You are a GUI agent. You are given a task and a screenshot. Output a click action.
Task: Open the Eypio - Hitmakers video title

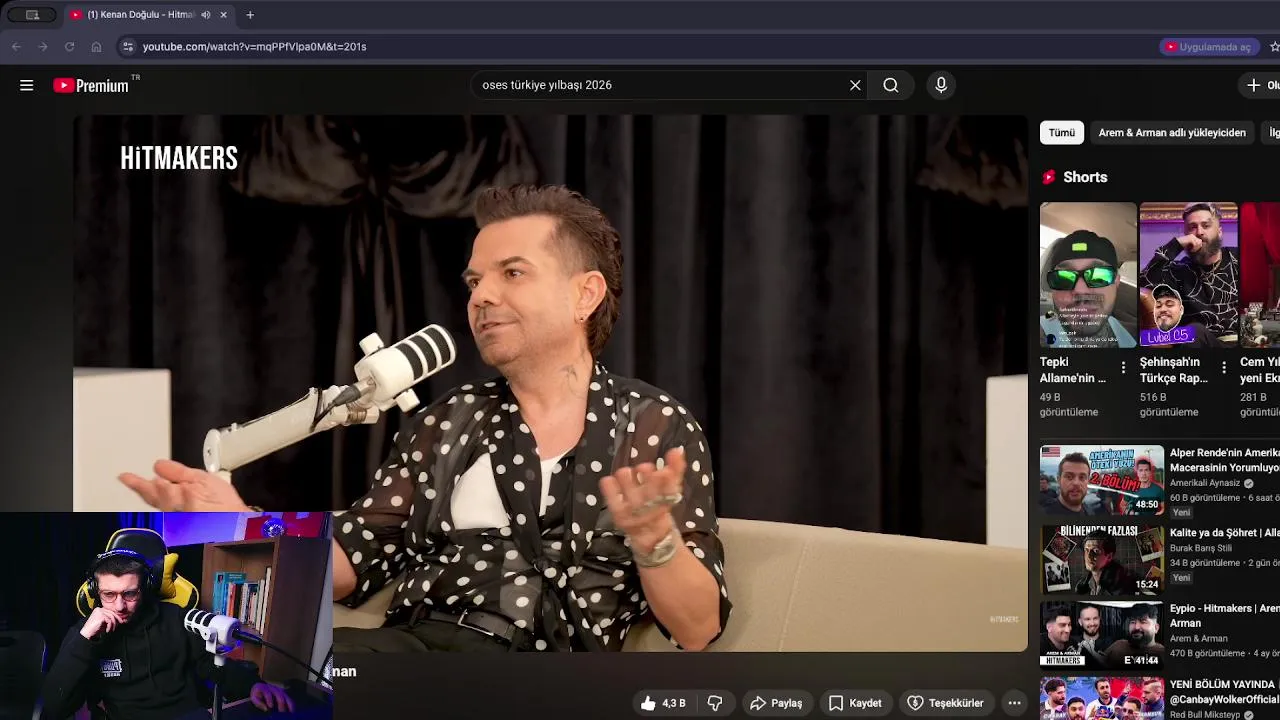(x=1225, y=615)
